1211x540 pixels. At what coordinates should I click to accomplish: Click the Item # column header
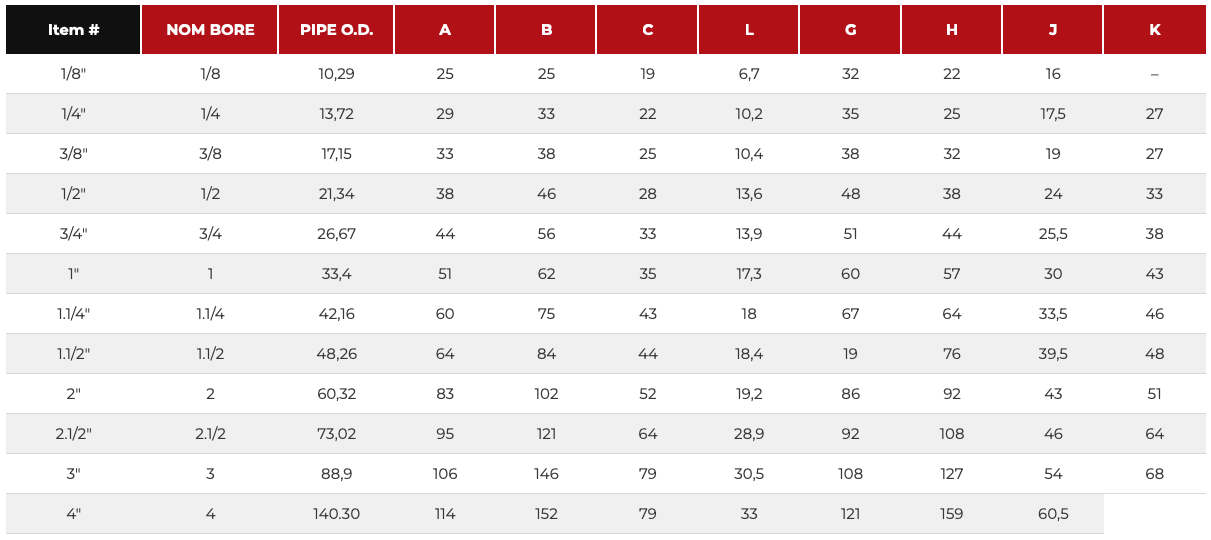pyautogui.click(x=73, y=30)
